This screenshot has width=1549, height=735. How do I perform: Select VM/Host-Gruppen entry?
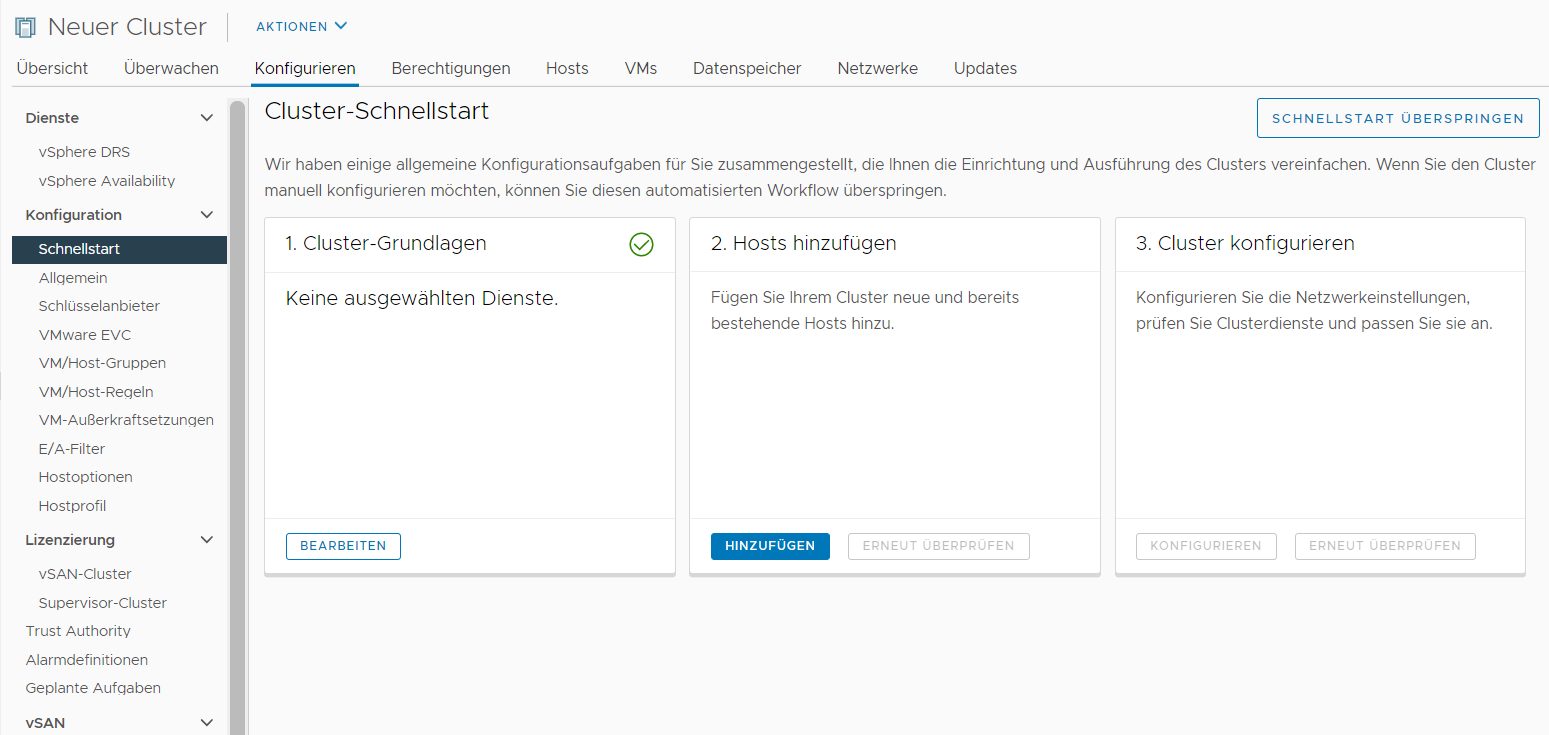pyautogui.click(x=102, y=363)
